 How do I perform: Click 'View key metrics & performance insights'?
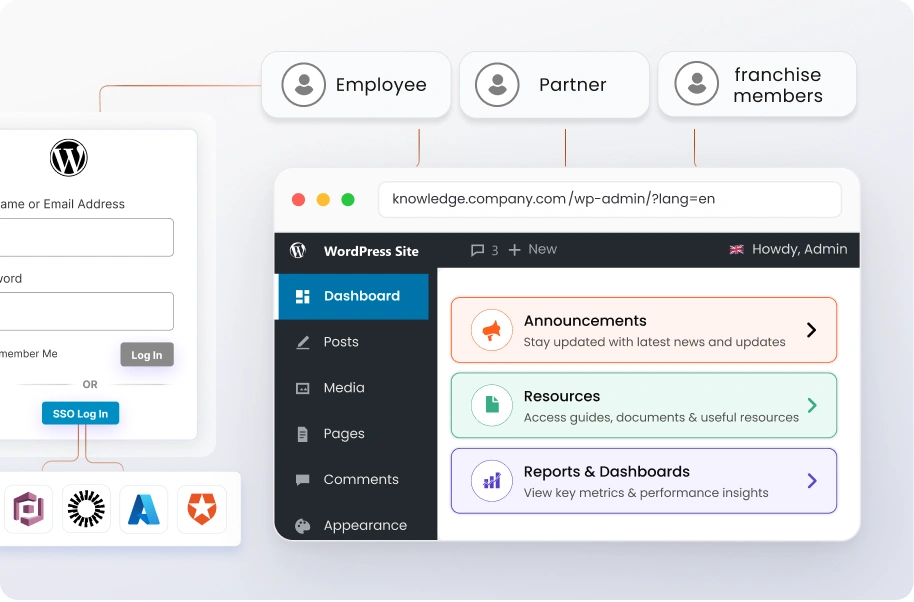(x=646, y=493)
